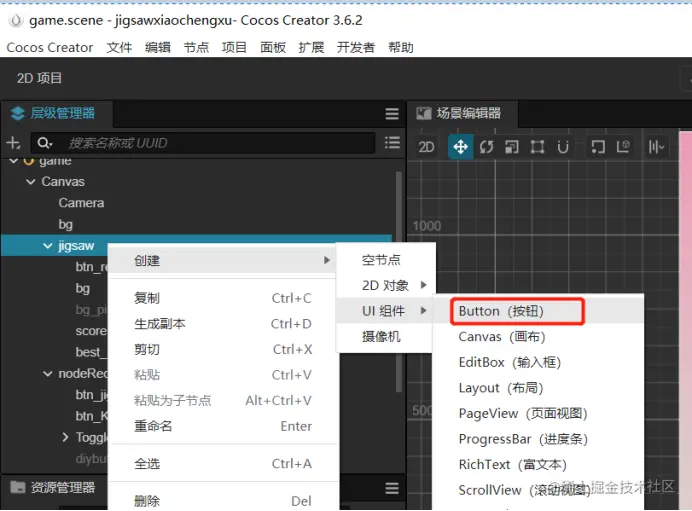This screenshot has height=511, width=692.
Task: Open the 创建 (Create) submenu entry
Action: [223, 260]
